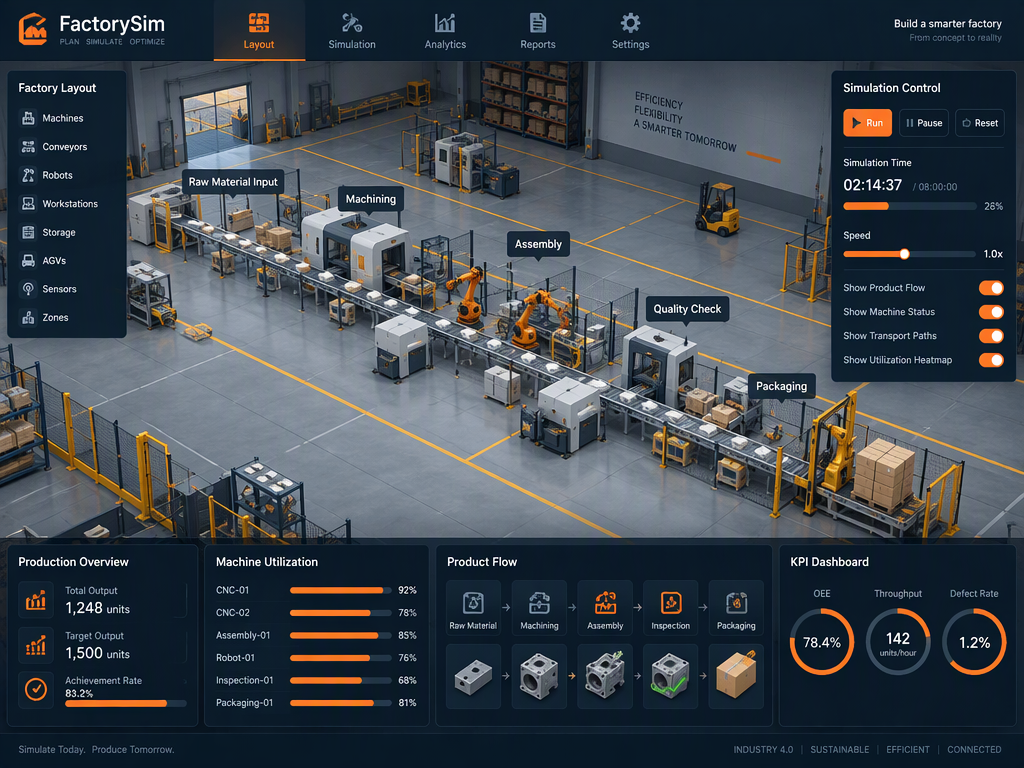Click the Achievement Rate progress bar
This screenshot has width=1024, height=768.
125,704
